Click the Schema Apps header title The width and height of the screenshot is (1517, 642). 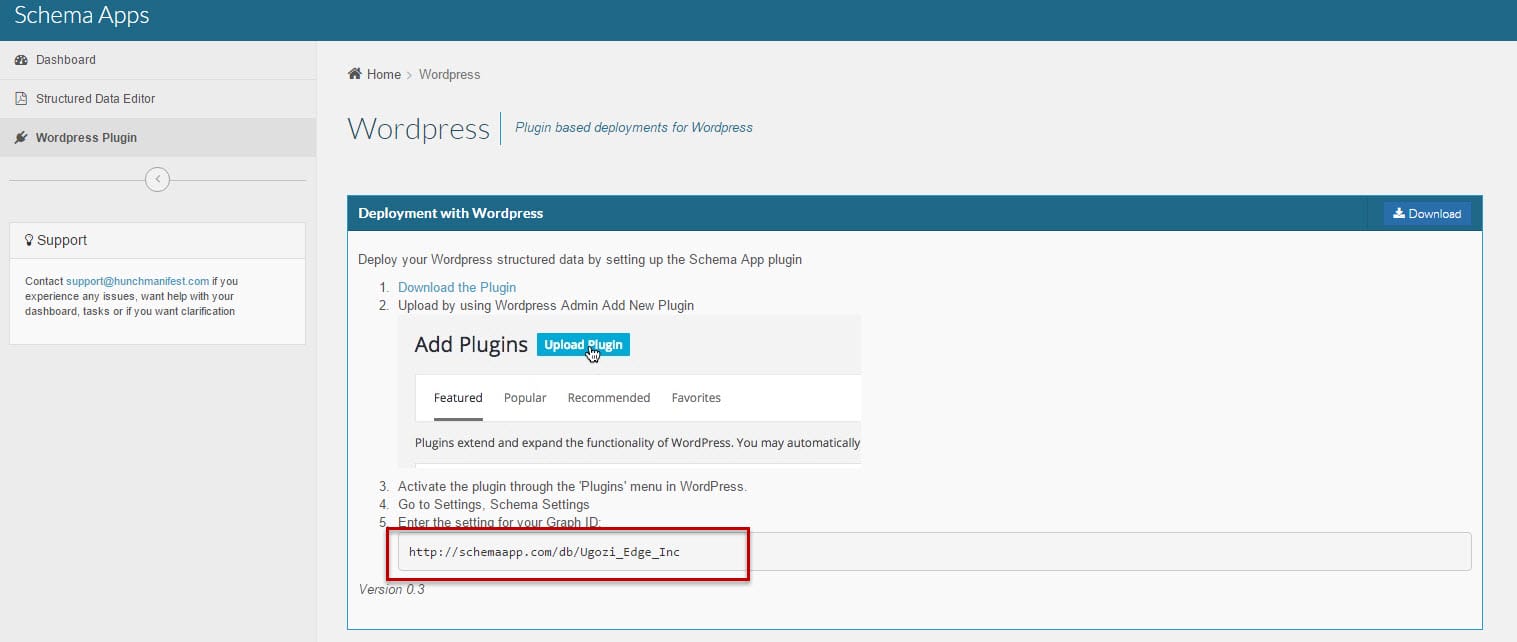tap(82, 16)
